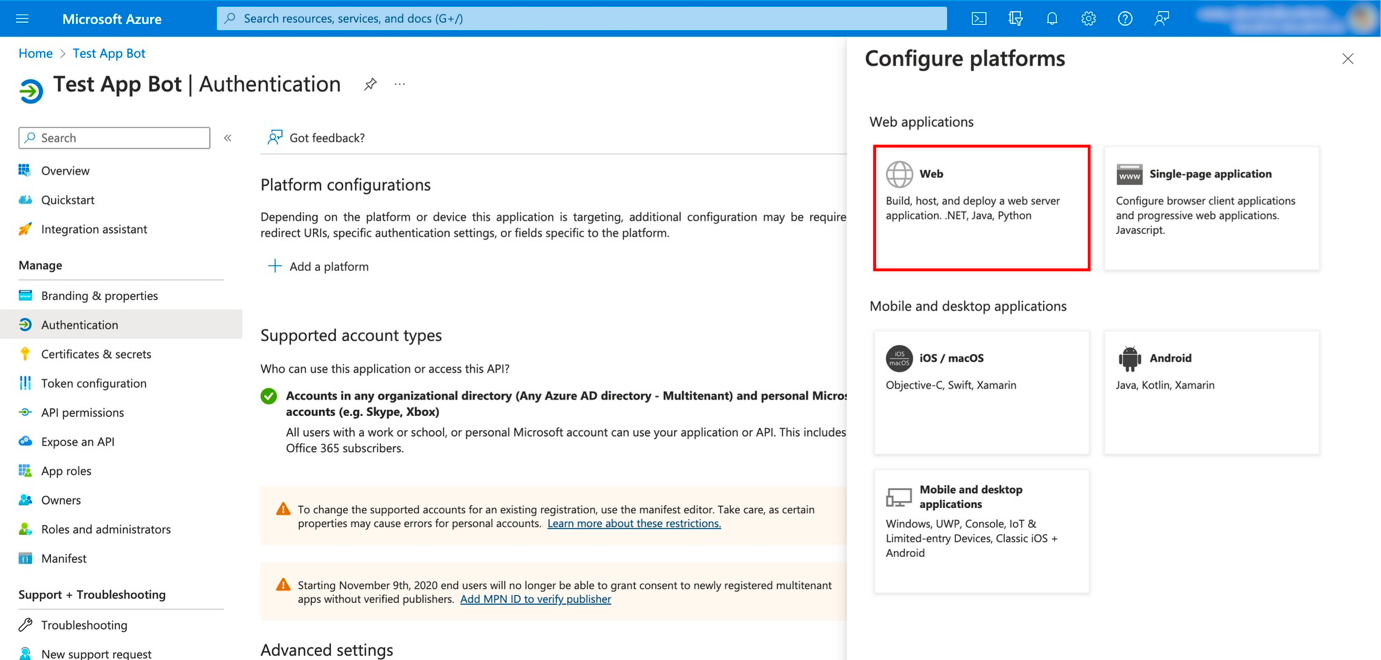Choose the iOS / macOS platform card
This screenshot has width=1381, height=660.
coord(981,392)
